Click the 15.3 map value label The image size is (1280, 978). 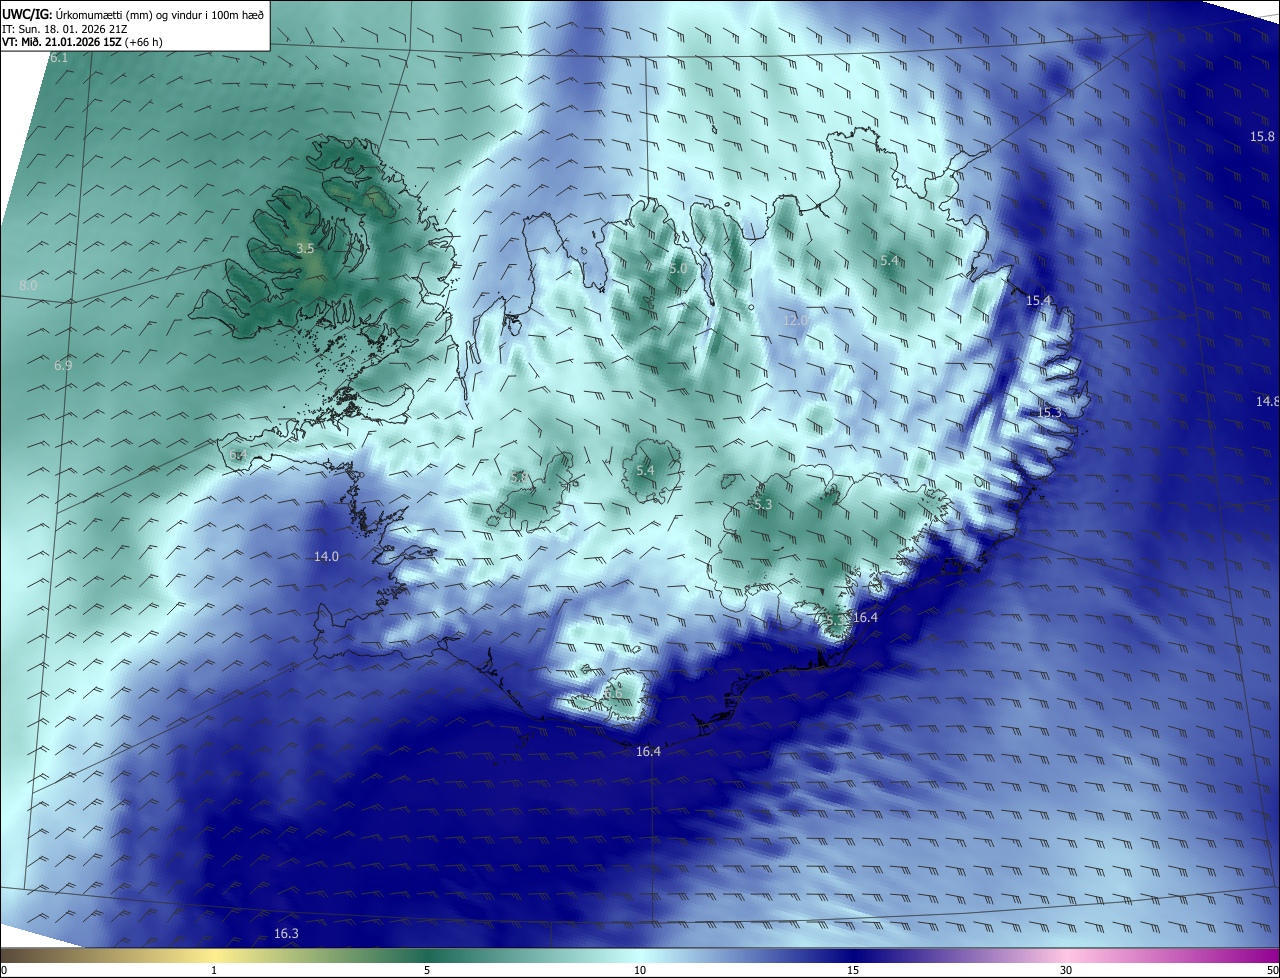1048,413
